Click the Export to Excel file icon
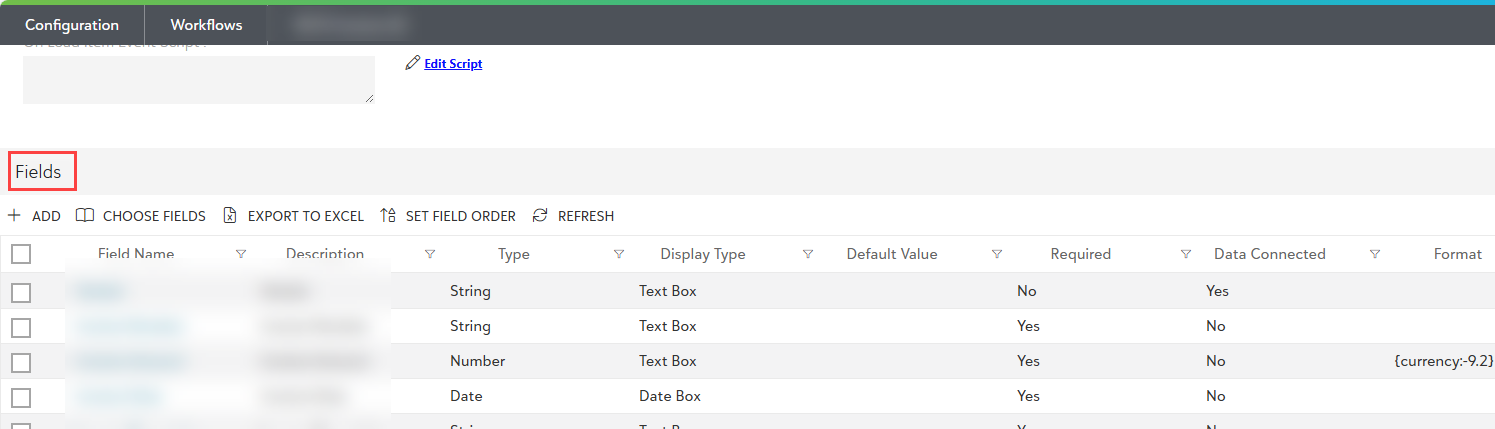The width and height of the screenshot is (1495, 429). 230,216
